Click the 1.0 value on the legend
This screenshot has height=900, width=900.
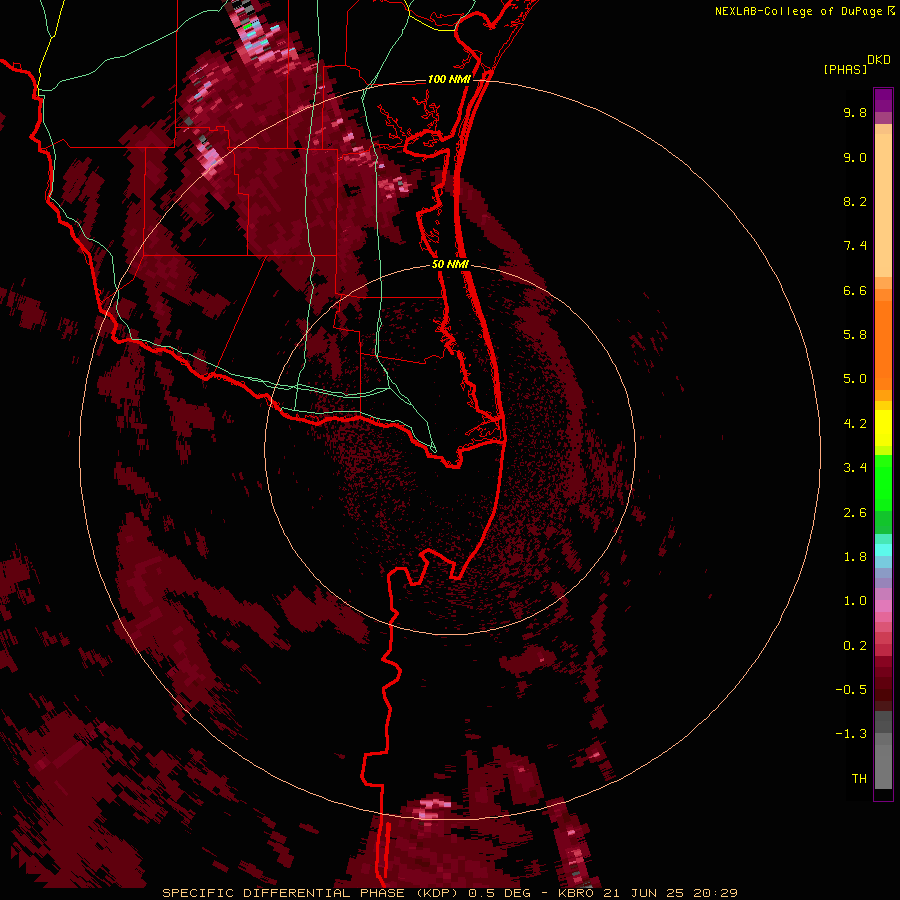pos(855,601)
